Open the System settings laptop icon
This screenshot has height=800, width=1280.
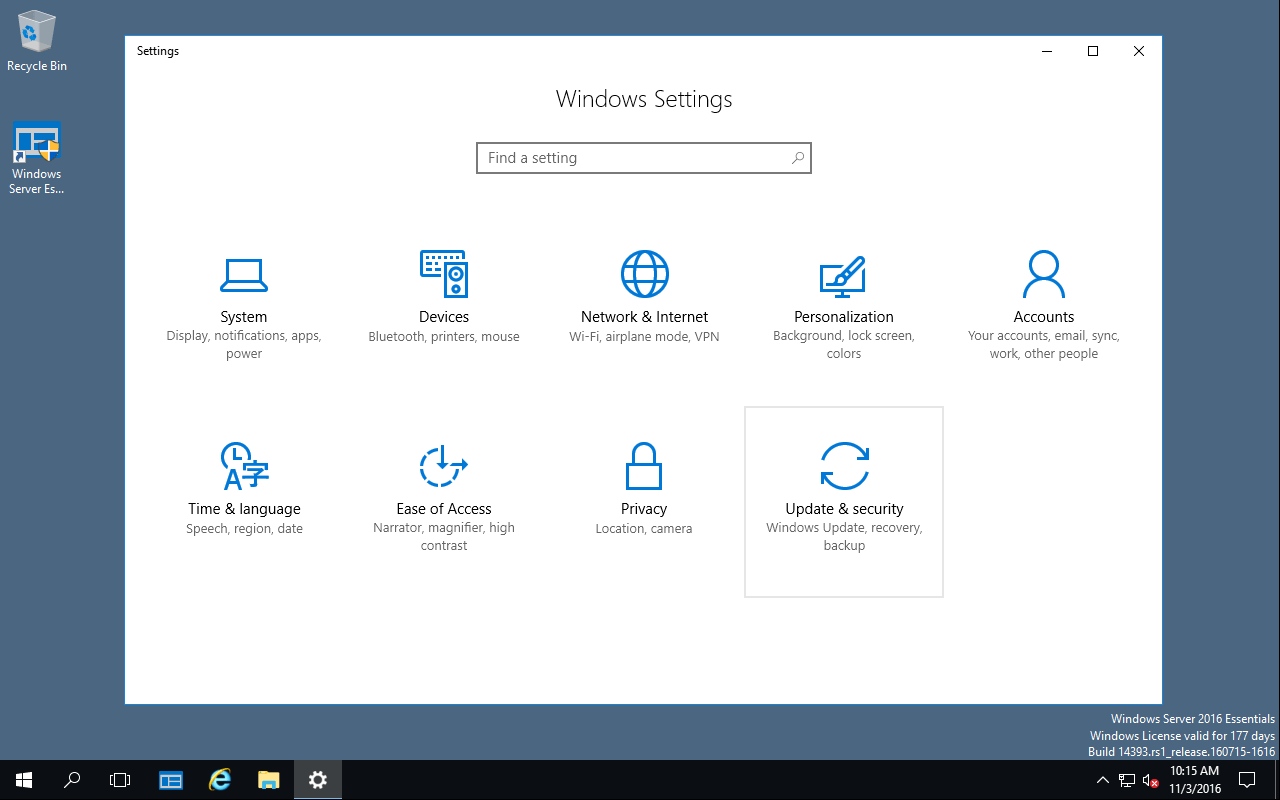(x=244, y=274)
